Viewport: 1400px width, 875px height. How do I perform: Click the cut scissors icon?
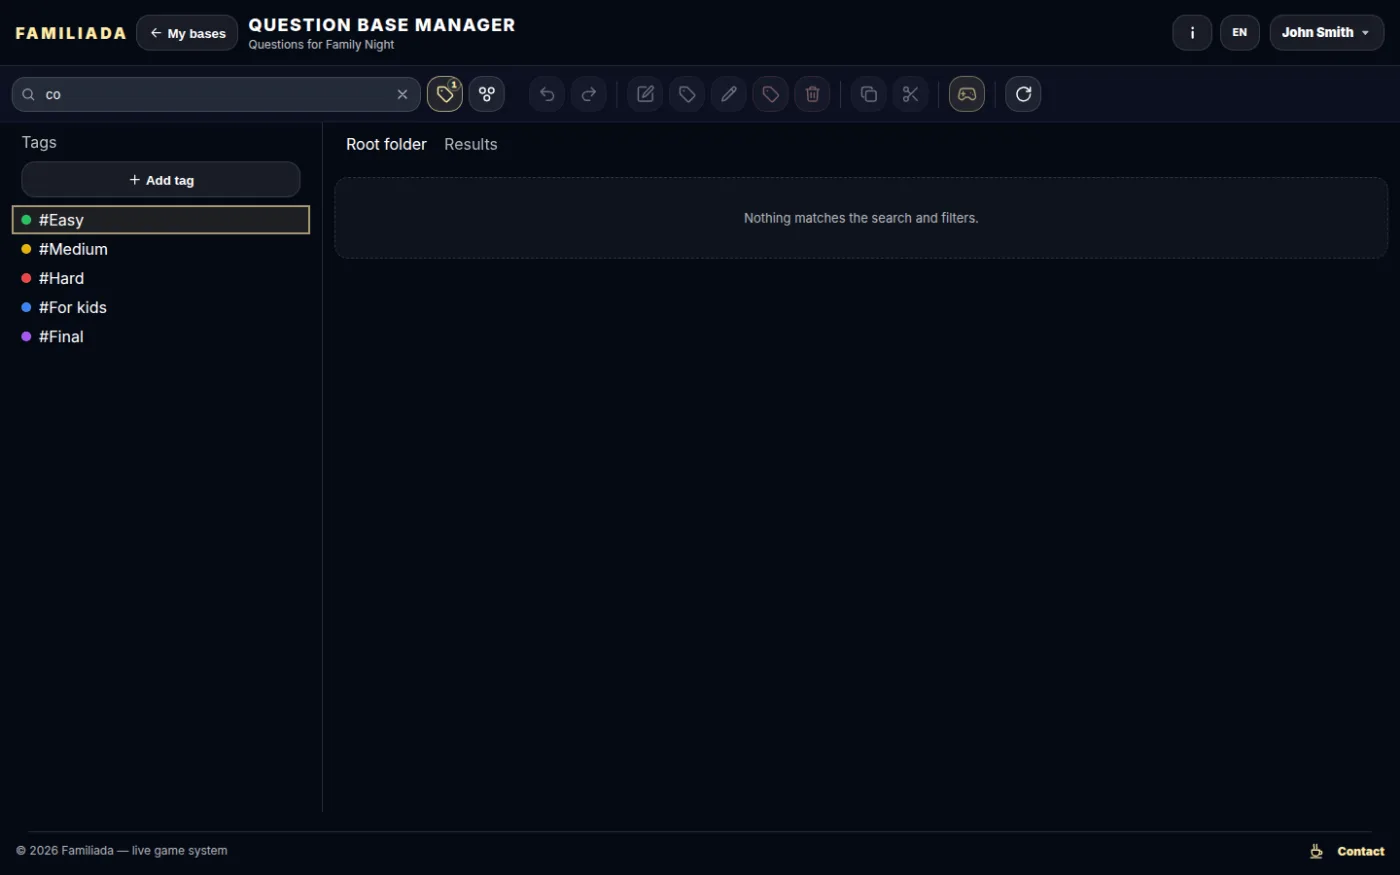point(911,94)
